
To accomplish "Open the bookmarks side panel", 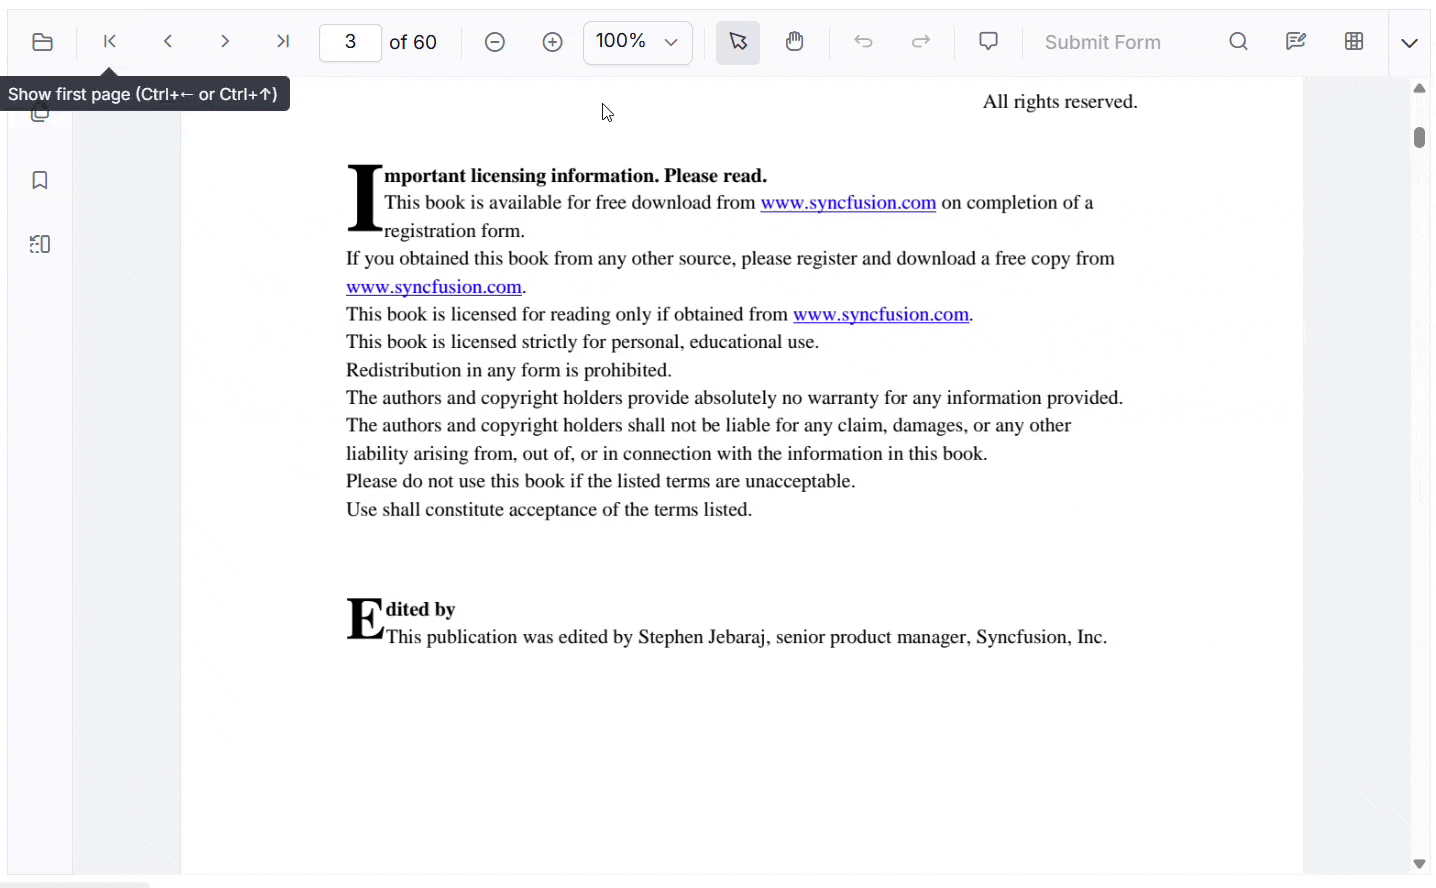I will [x=40, y=180].
